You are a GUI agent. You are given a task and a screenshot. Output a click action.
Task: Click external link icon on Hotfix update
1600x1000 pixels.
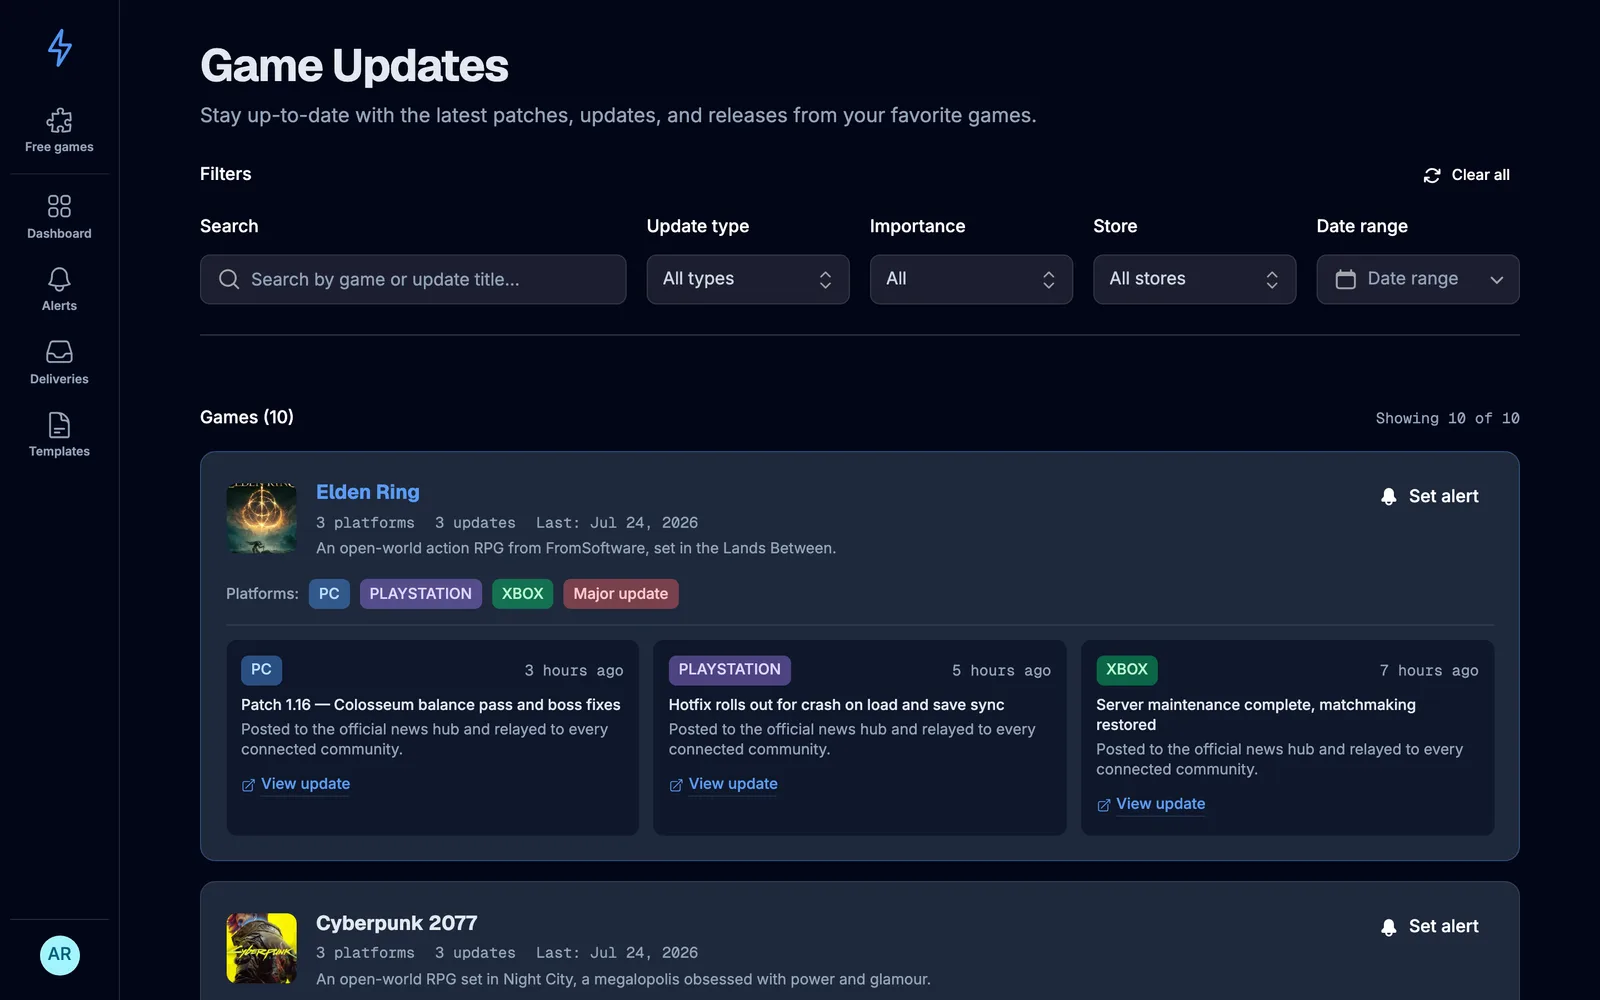pyautogui.click(x=676, y=785)
